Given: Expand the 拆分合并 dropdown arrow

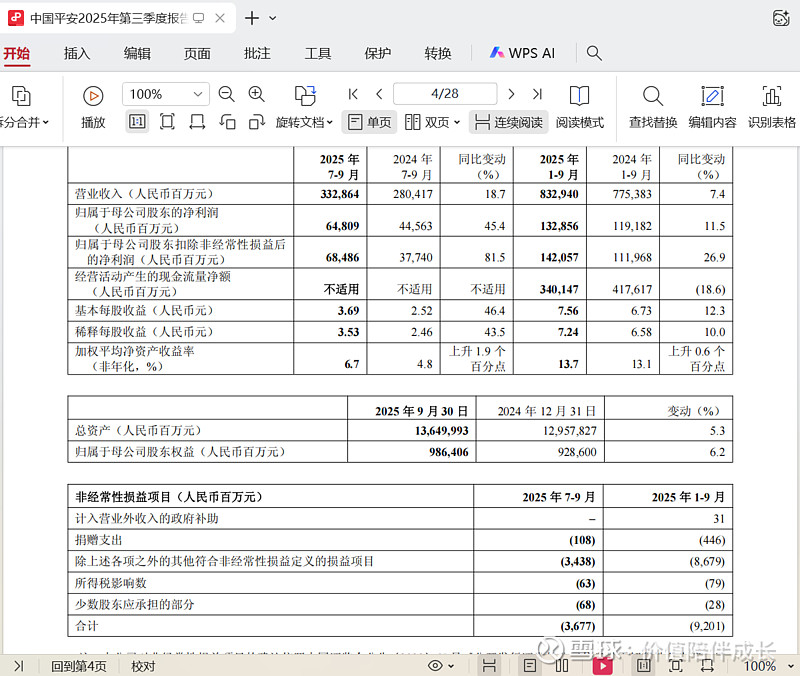Looking at the screenshot, I should pos(46,122).
